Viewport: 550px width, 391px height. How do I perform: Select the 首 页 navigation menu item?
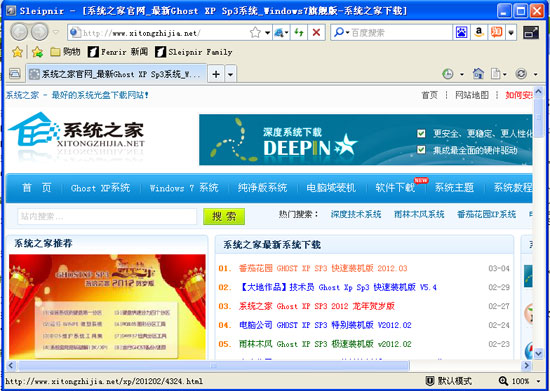pos(37,188)
